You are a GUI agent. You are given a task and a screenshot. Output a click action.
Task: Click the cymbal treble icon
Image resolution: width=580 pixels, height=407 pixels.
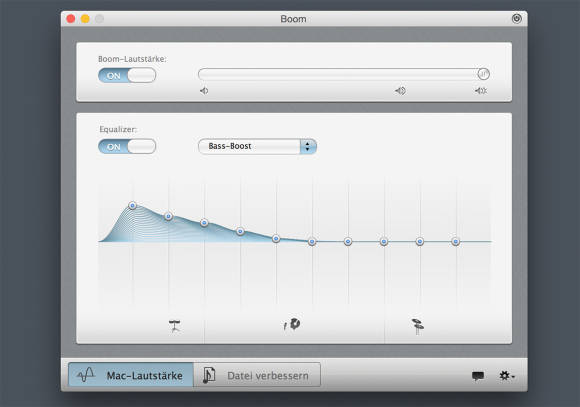[x=418, y=326]
